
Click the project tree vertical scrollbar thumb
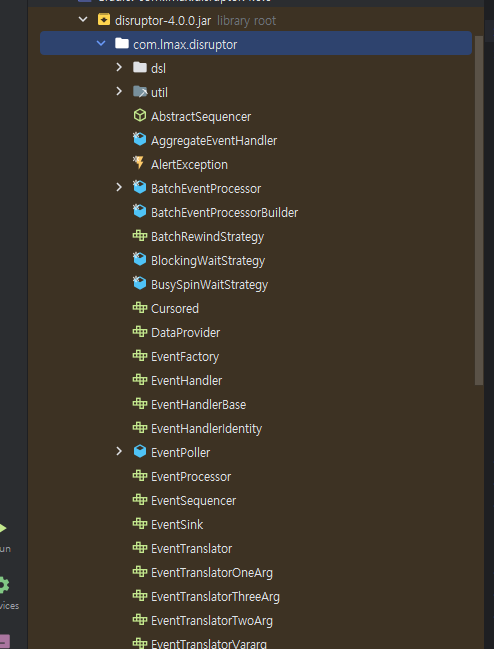pos(479,210)
